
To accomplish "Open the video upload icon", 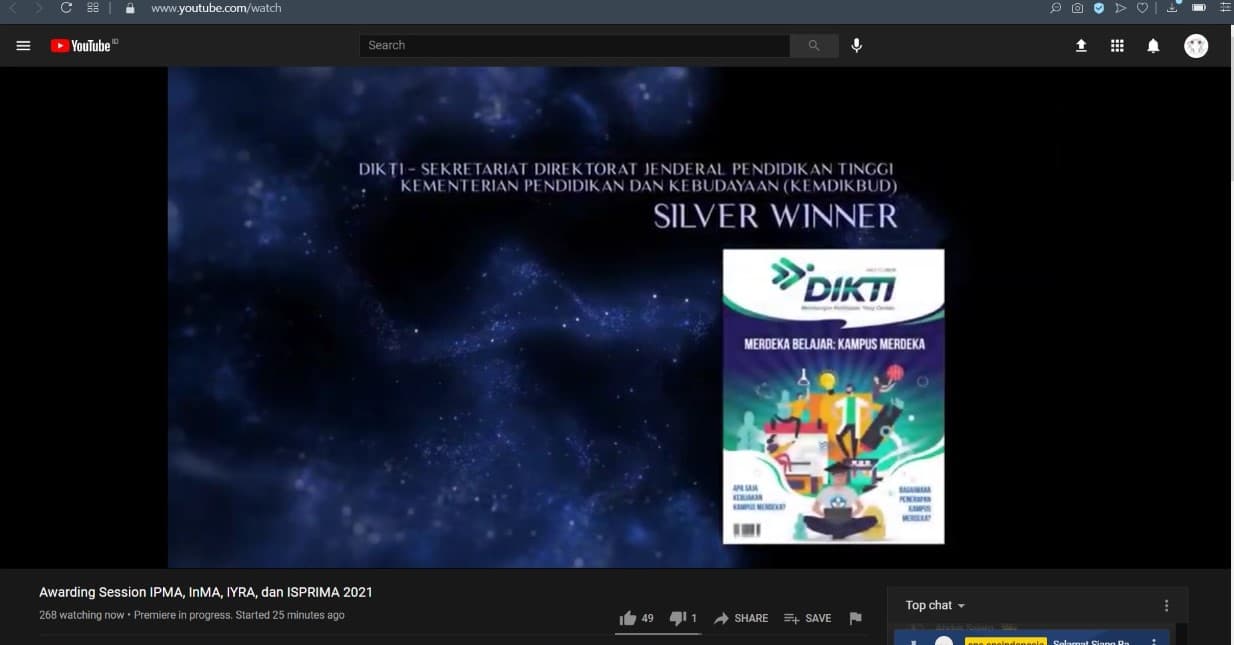I will (1081, 45).
